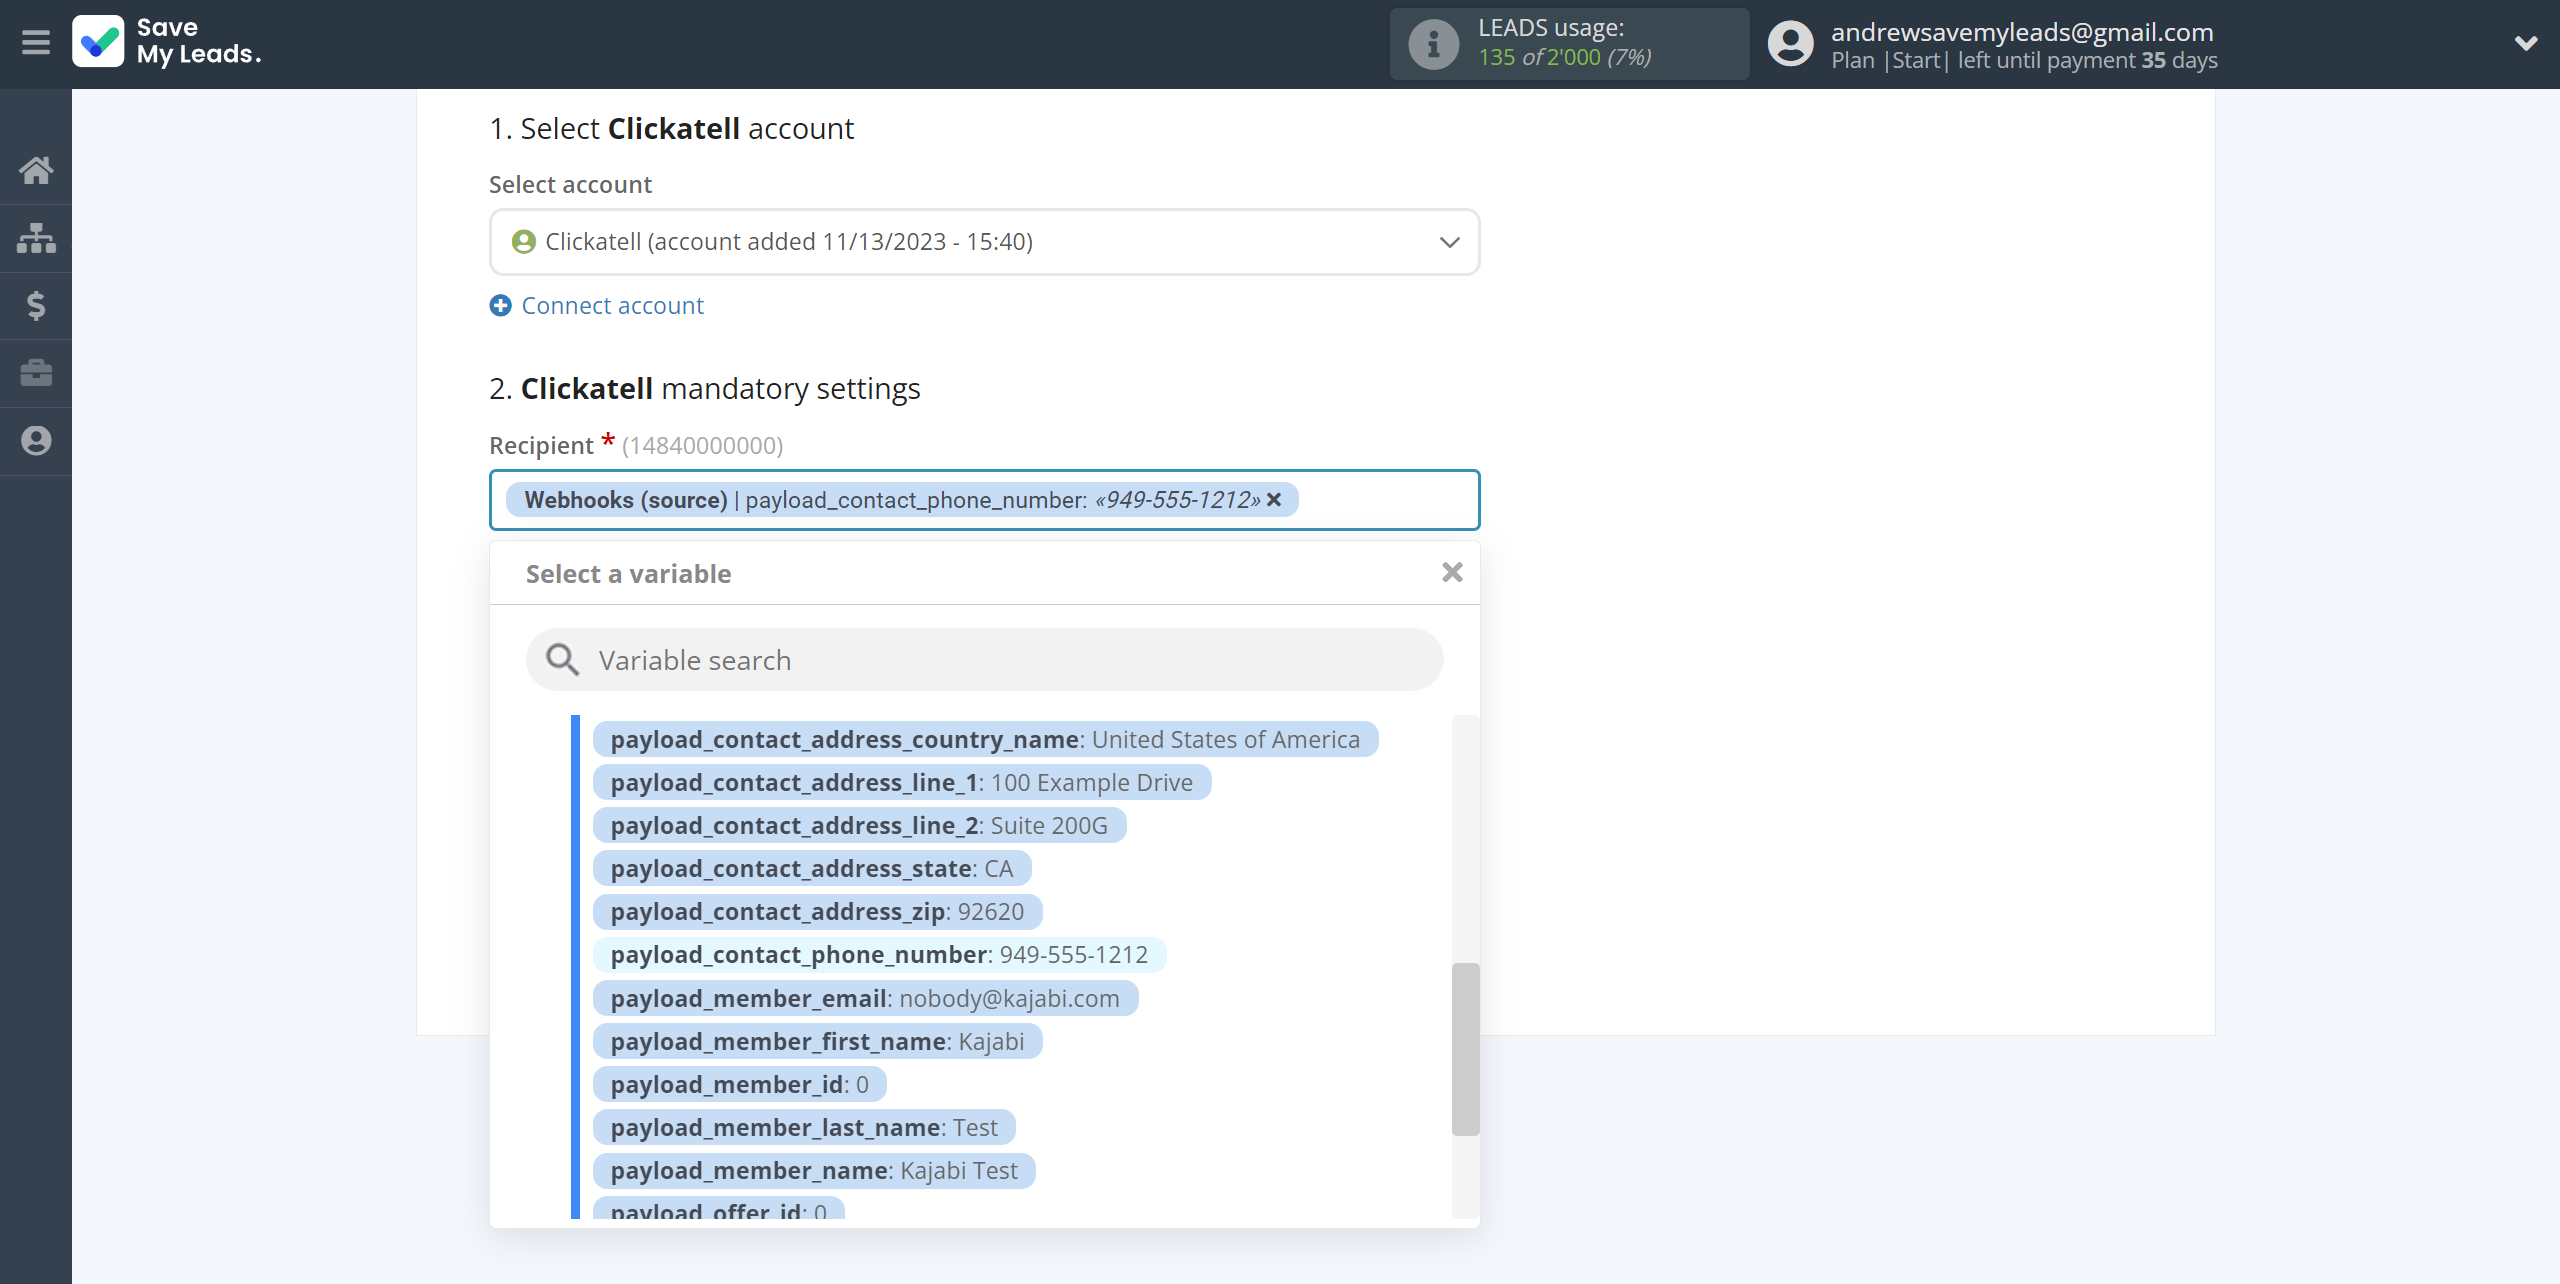2560x1284 pixels.
Task: Expand the account menu chevron
Action: pyautogui.click(x=2526, y=43)
